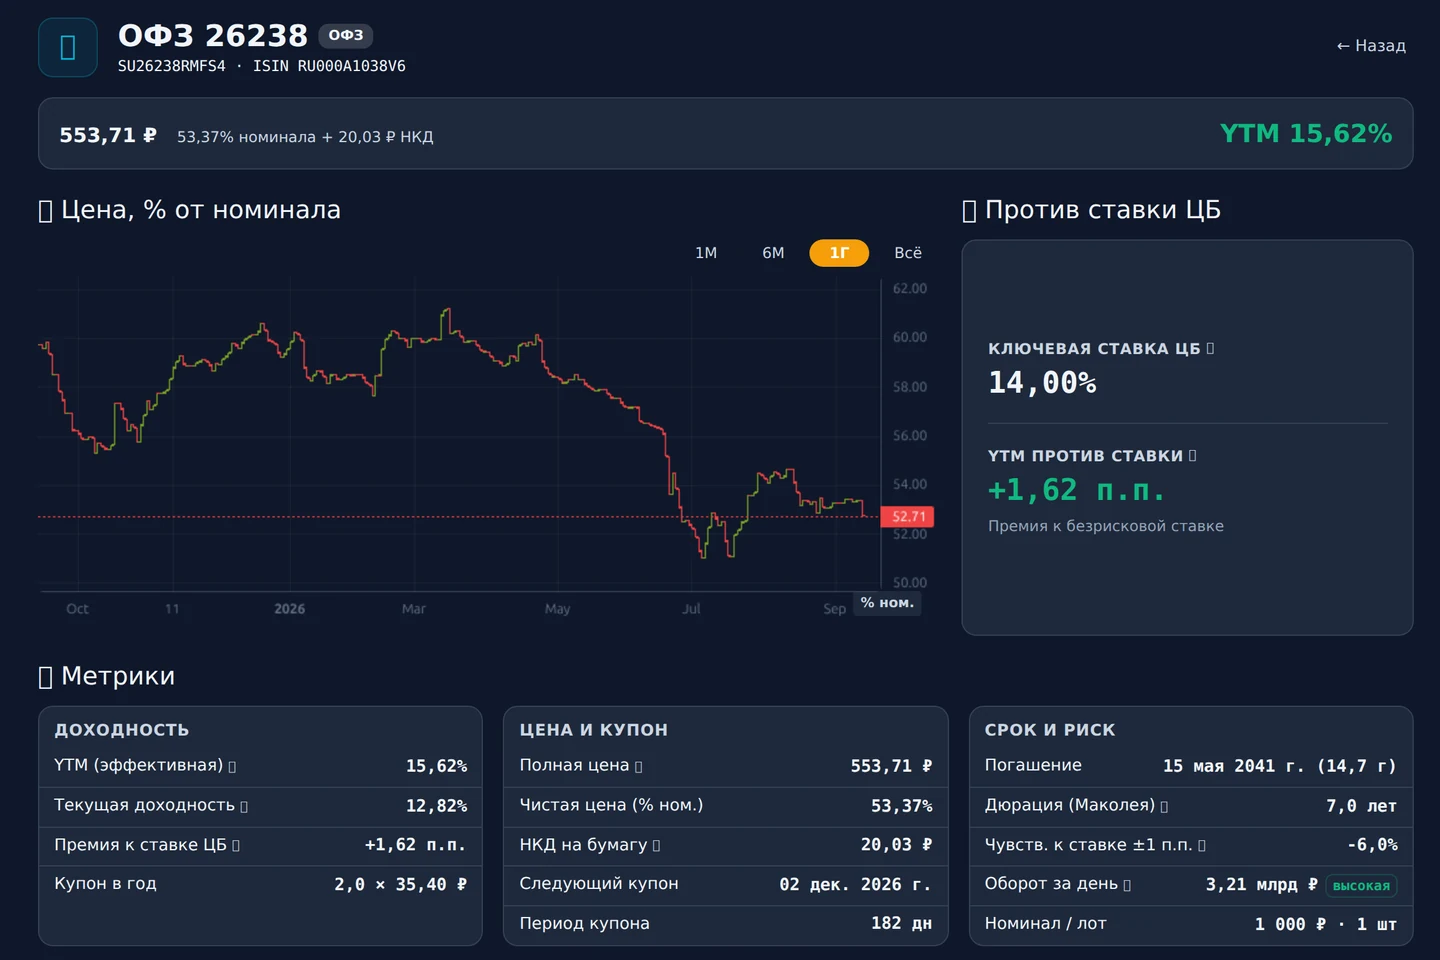Show info tooltip for 'Дюрация (Маколея)'

(1164, 806)
